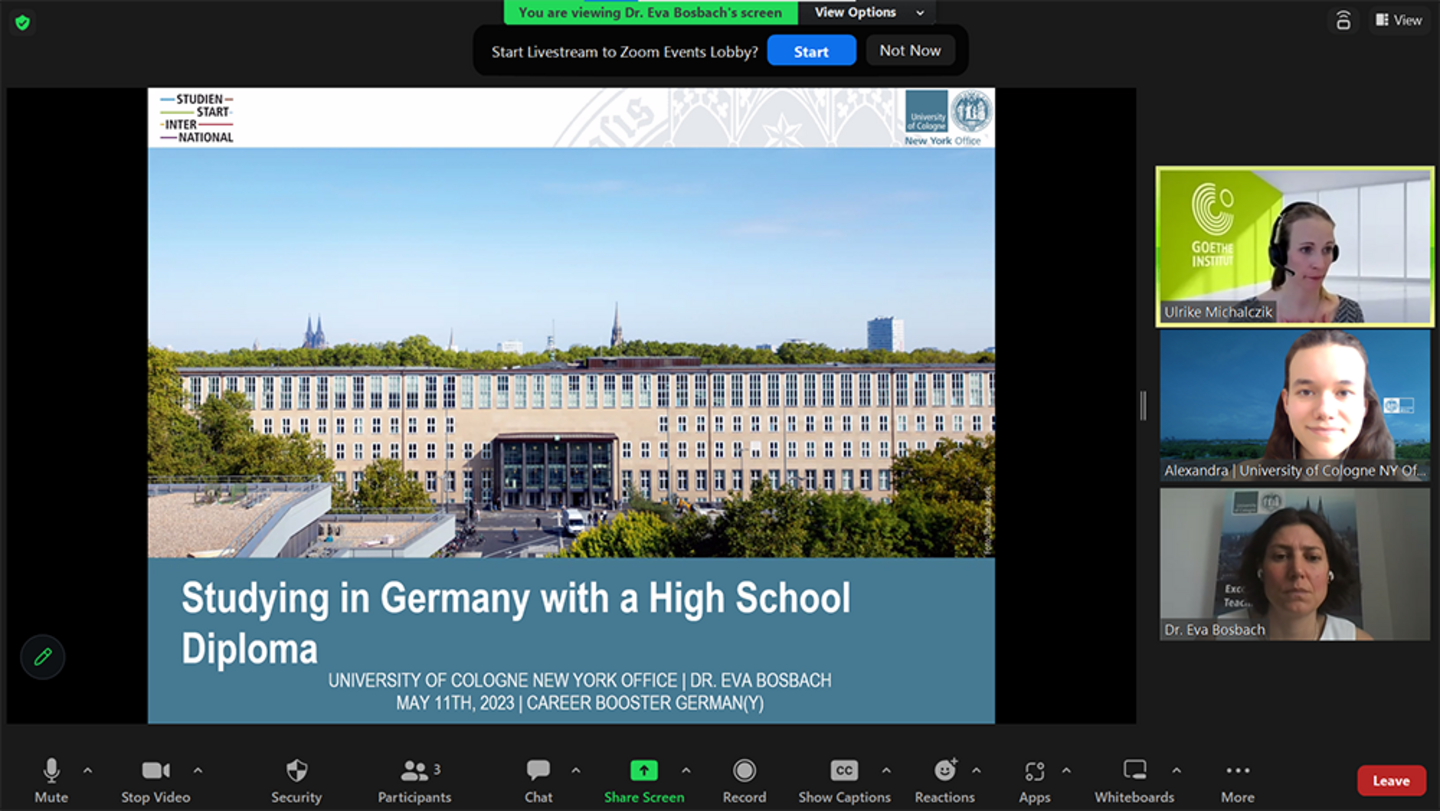Click the lock icon beside View
This screenshot has height=811, width=1440.
1343,20
